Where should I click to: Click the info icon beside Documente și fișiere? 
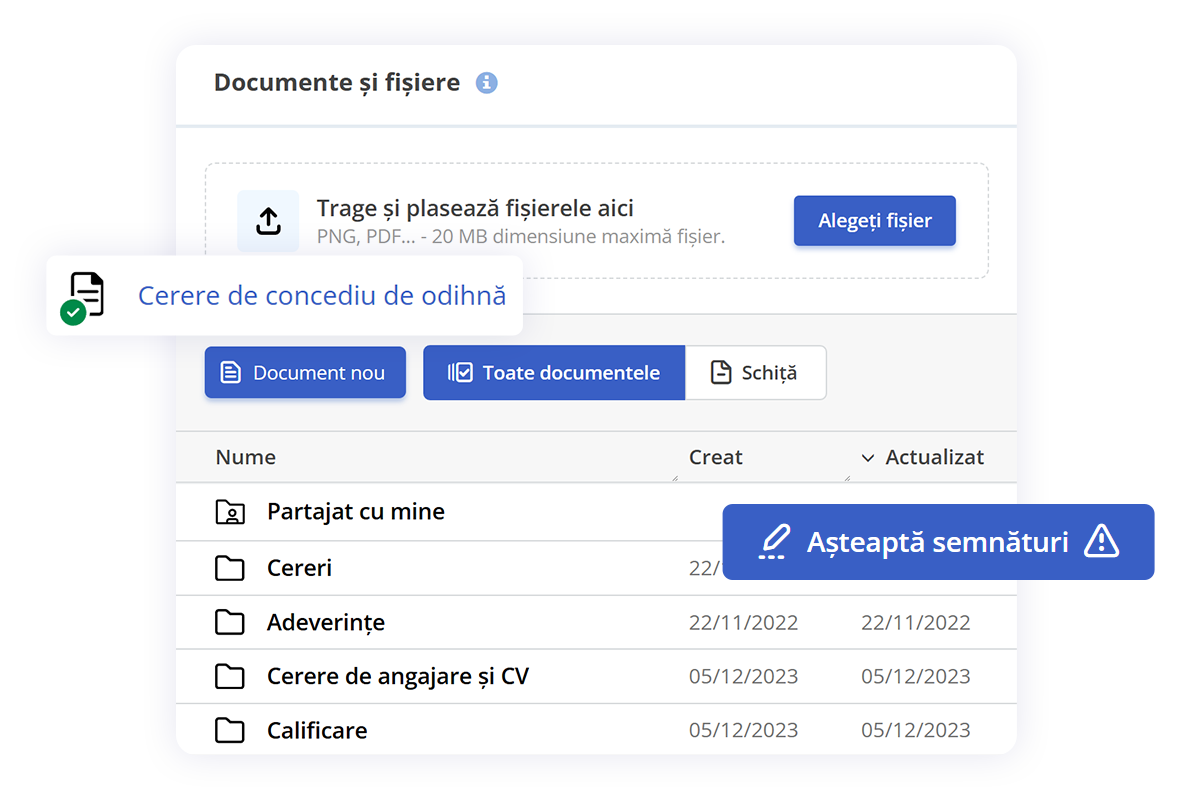coord(487,83)
